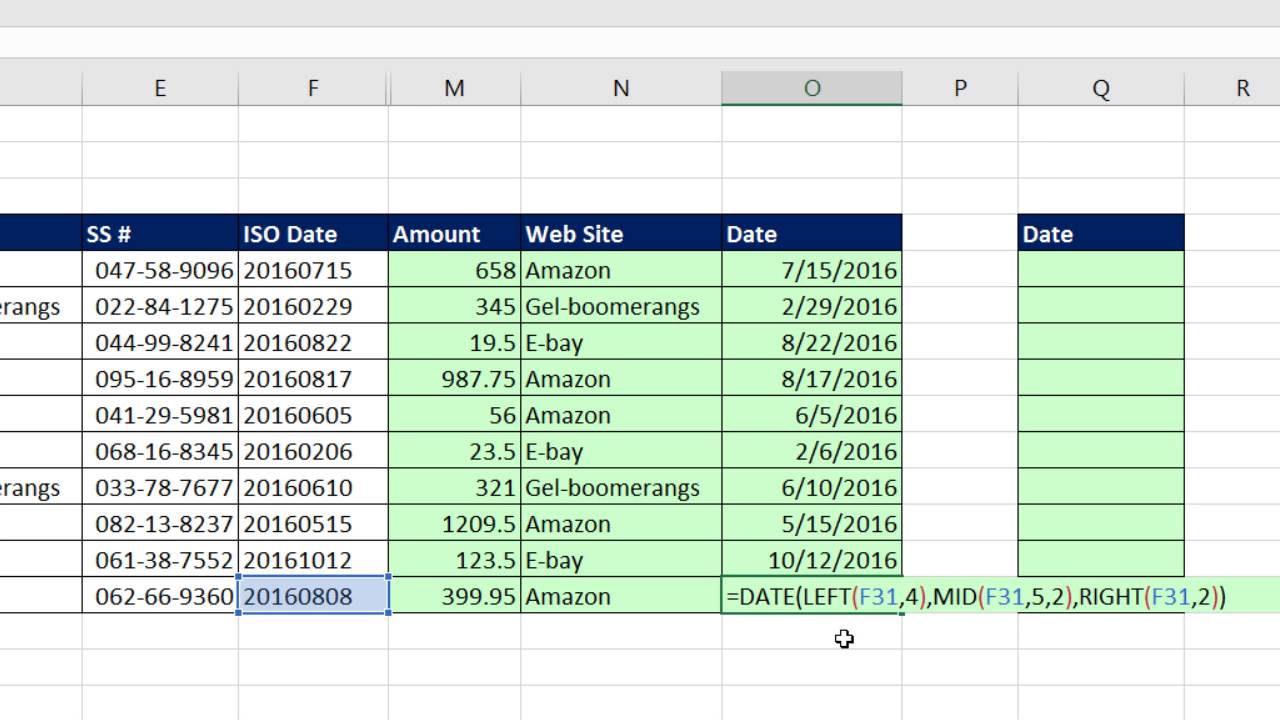Image resolution: width=1280 pixels, height=720 pixels.
Task: Select Date cell 6/5/2016
Action: pyautogui.click(x=811, y=415)
